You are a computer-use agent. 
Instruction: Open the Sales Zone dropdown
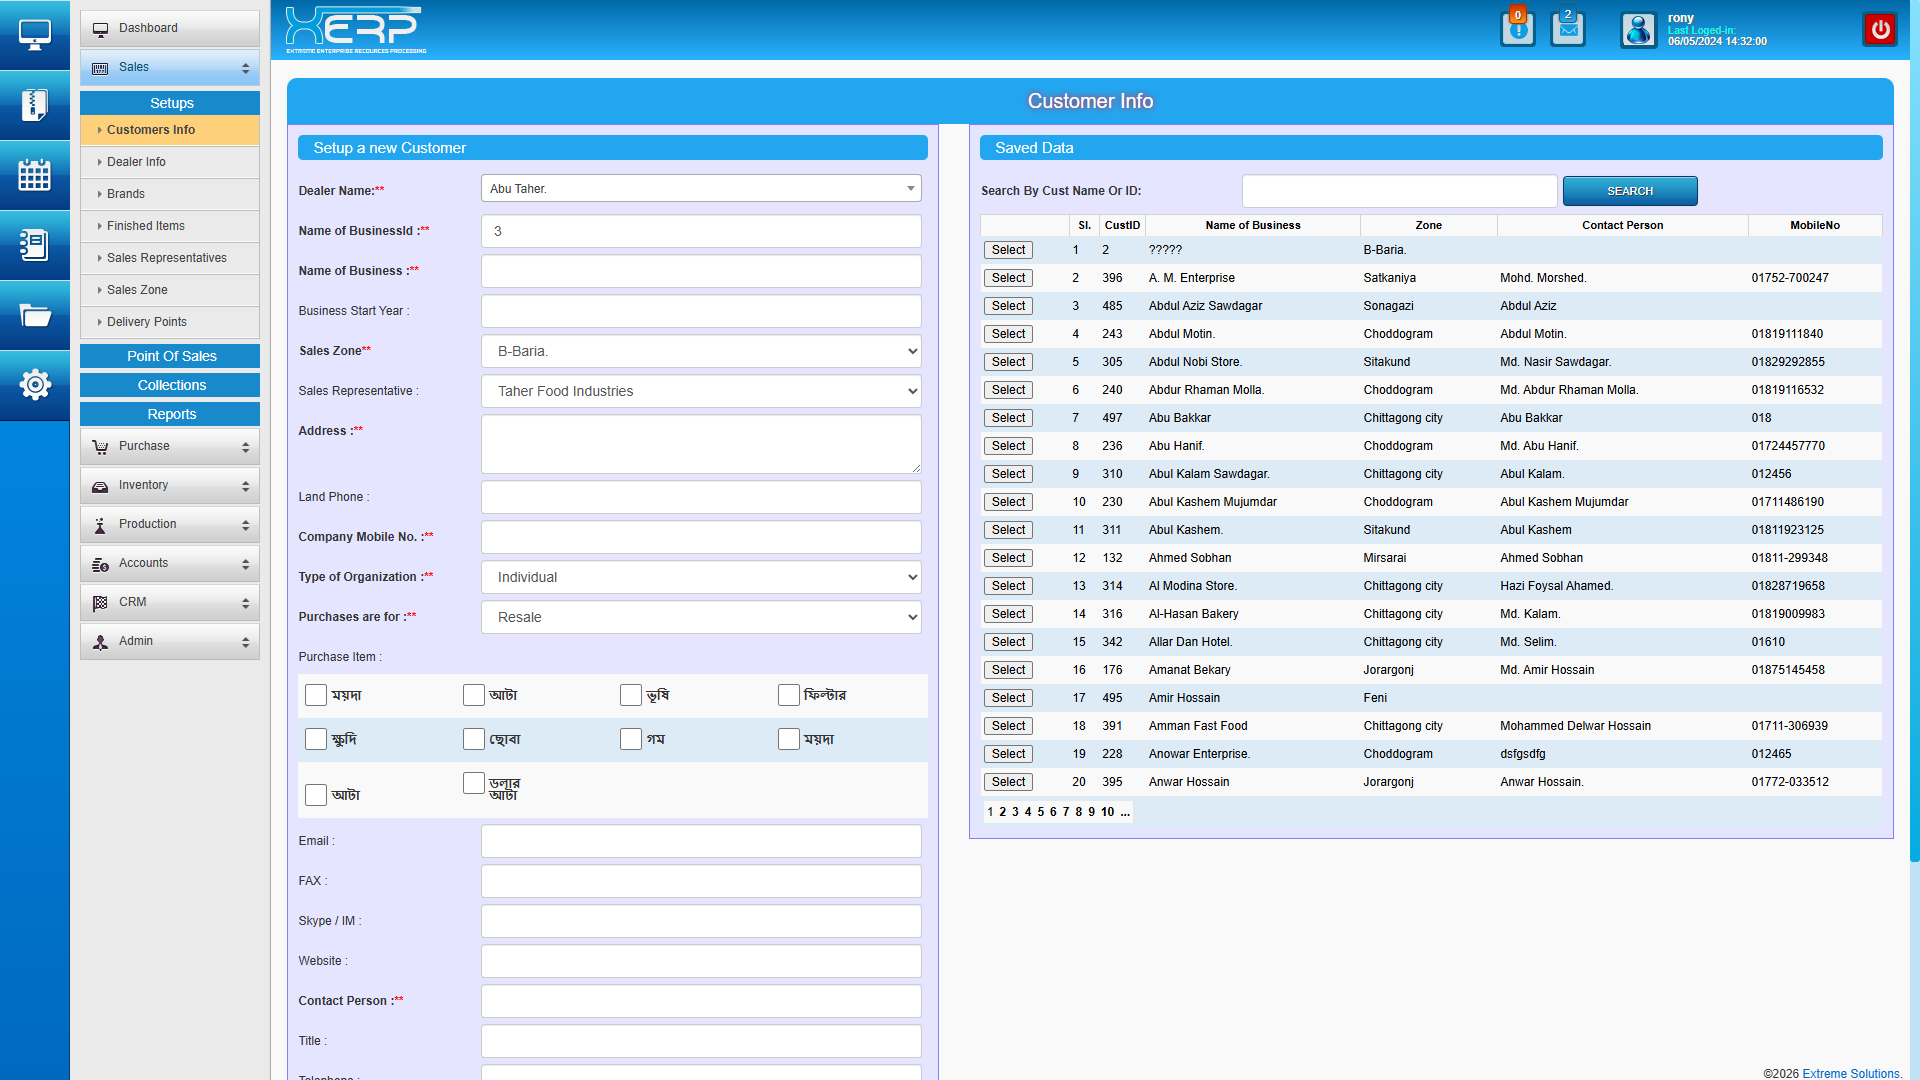pyautogui.click(x=701, y=351)
